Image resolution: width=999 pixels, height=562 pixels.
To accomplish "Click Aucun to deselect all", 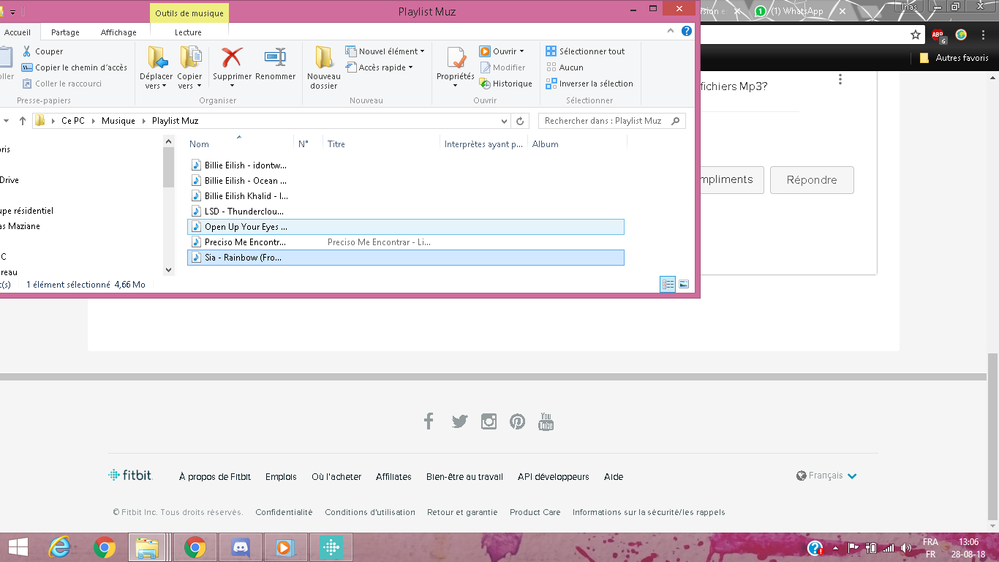I will (x=564, y=68).
